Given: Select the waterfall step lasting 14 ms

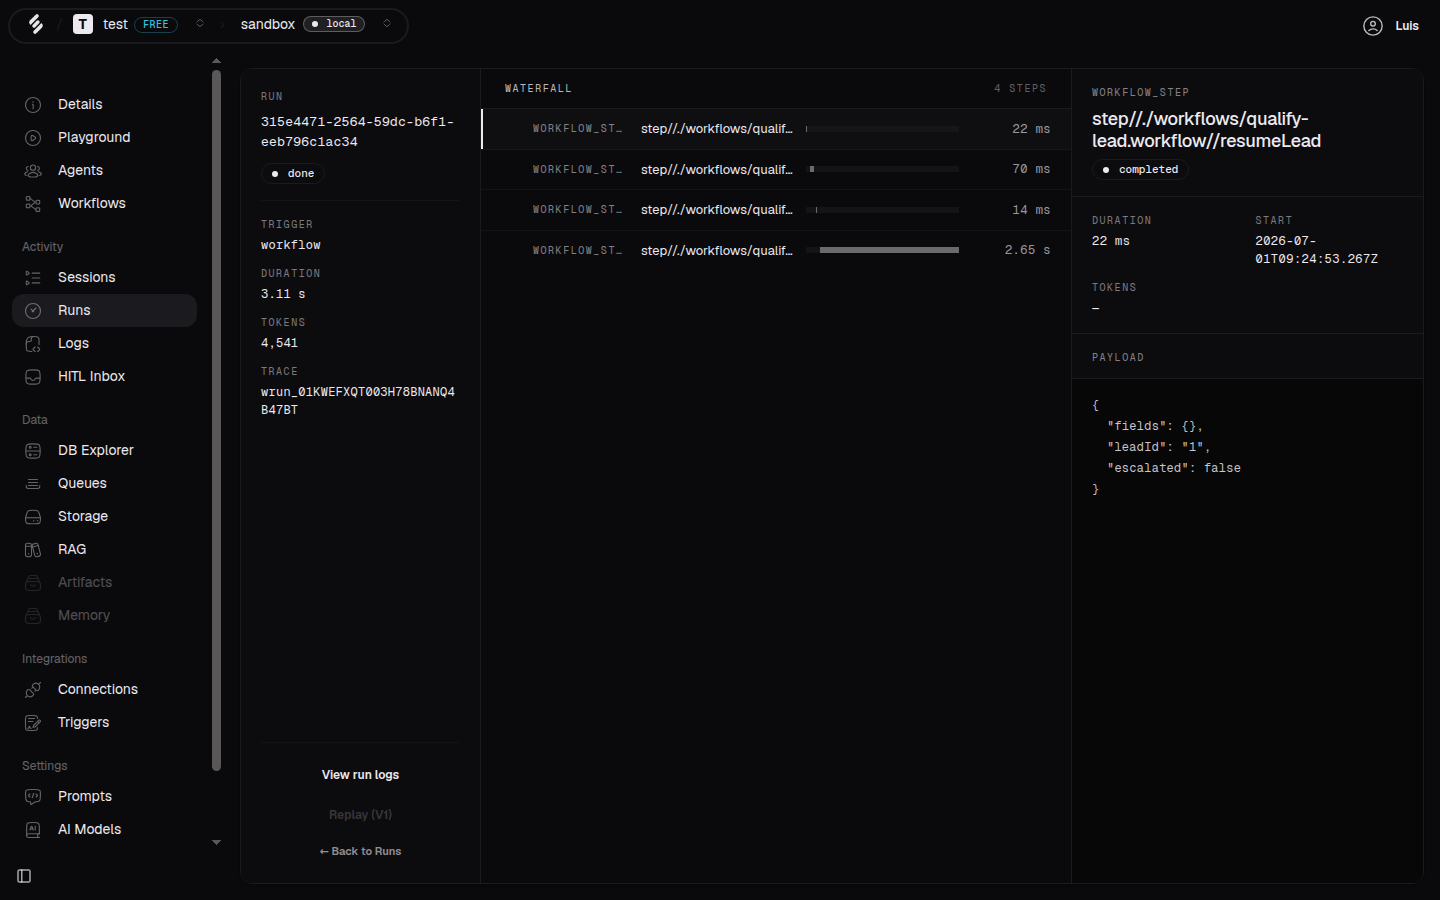Looking at the screenshot, I should [x=776, y=210].
